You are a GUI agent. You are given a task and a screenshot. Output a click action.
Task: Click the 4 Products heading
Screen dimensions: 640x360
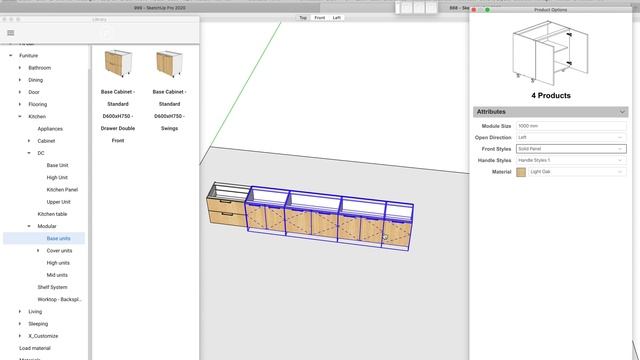tap(551, 96)
